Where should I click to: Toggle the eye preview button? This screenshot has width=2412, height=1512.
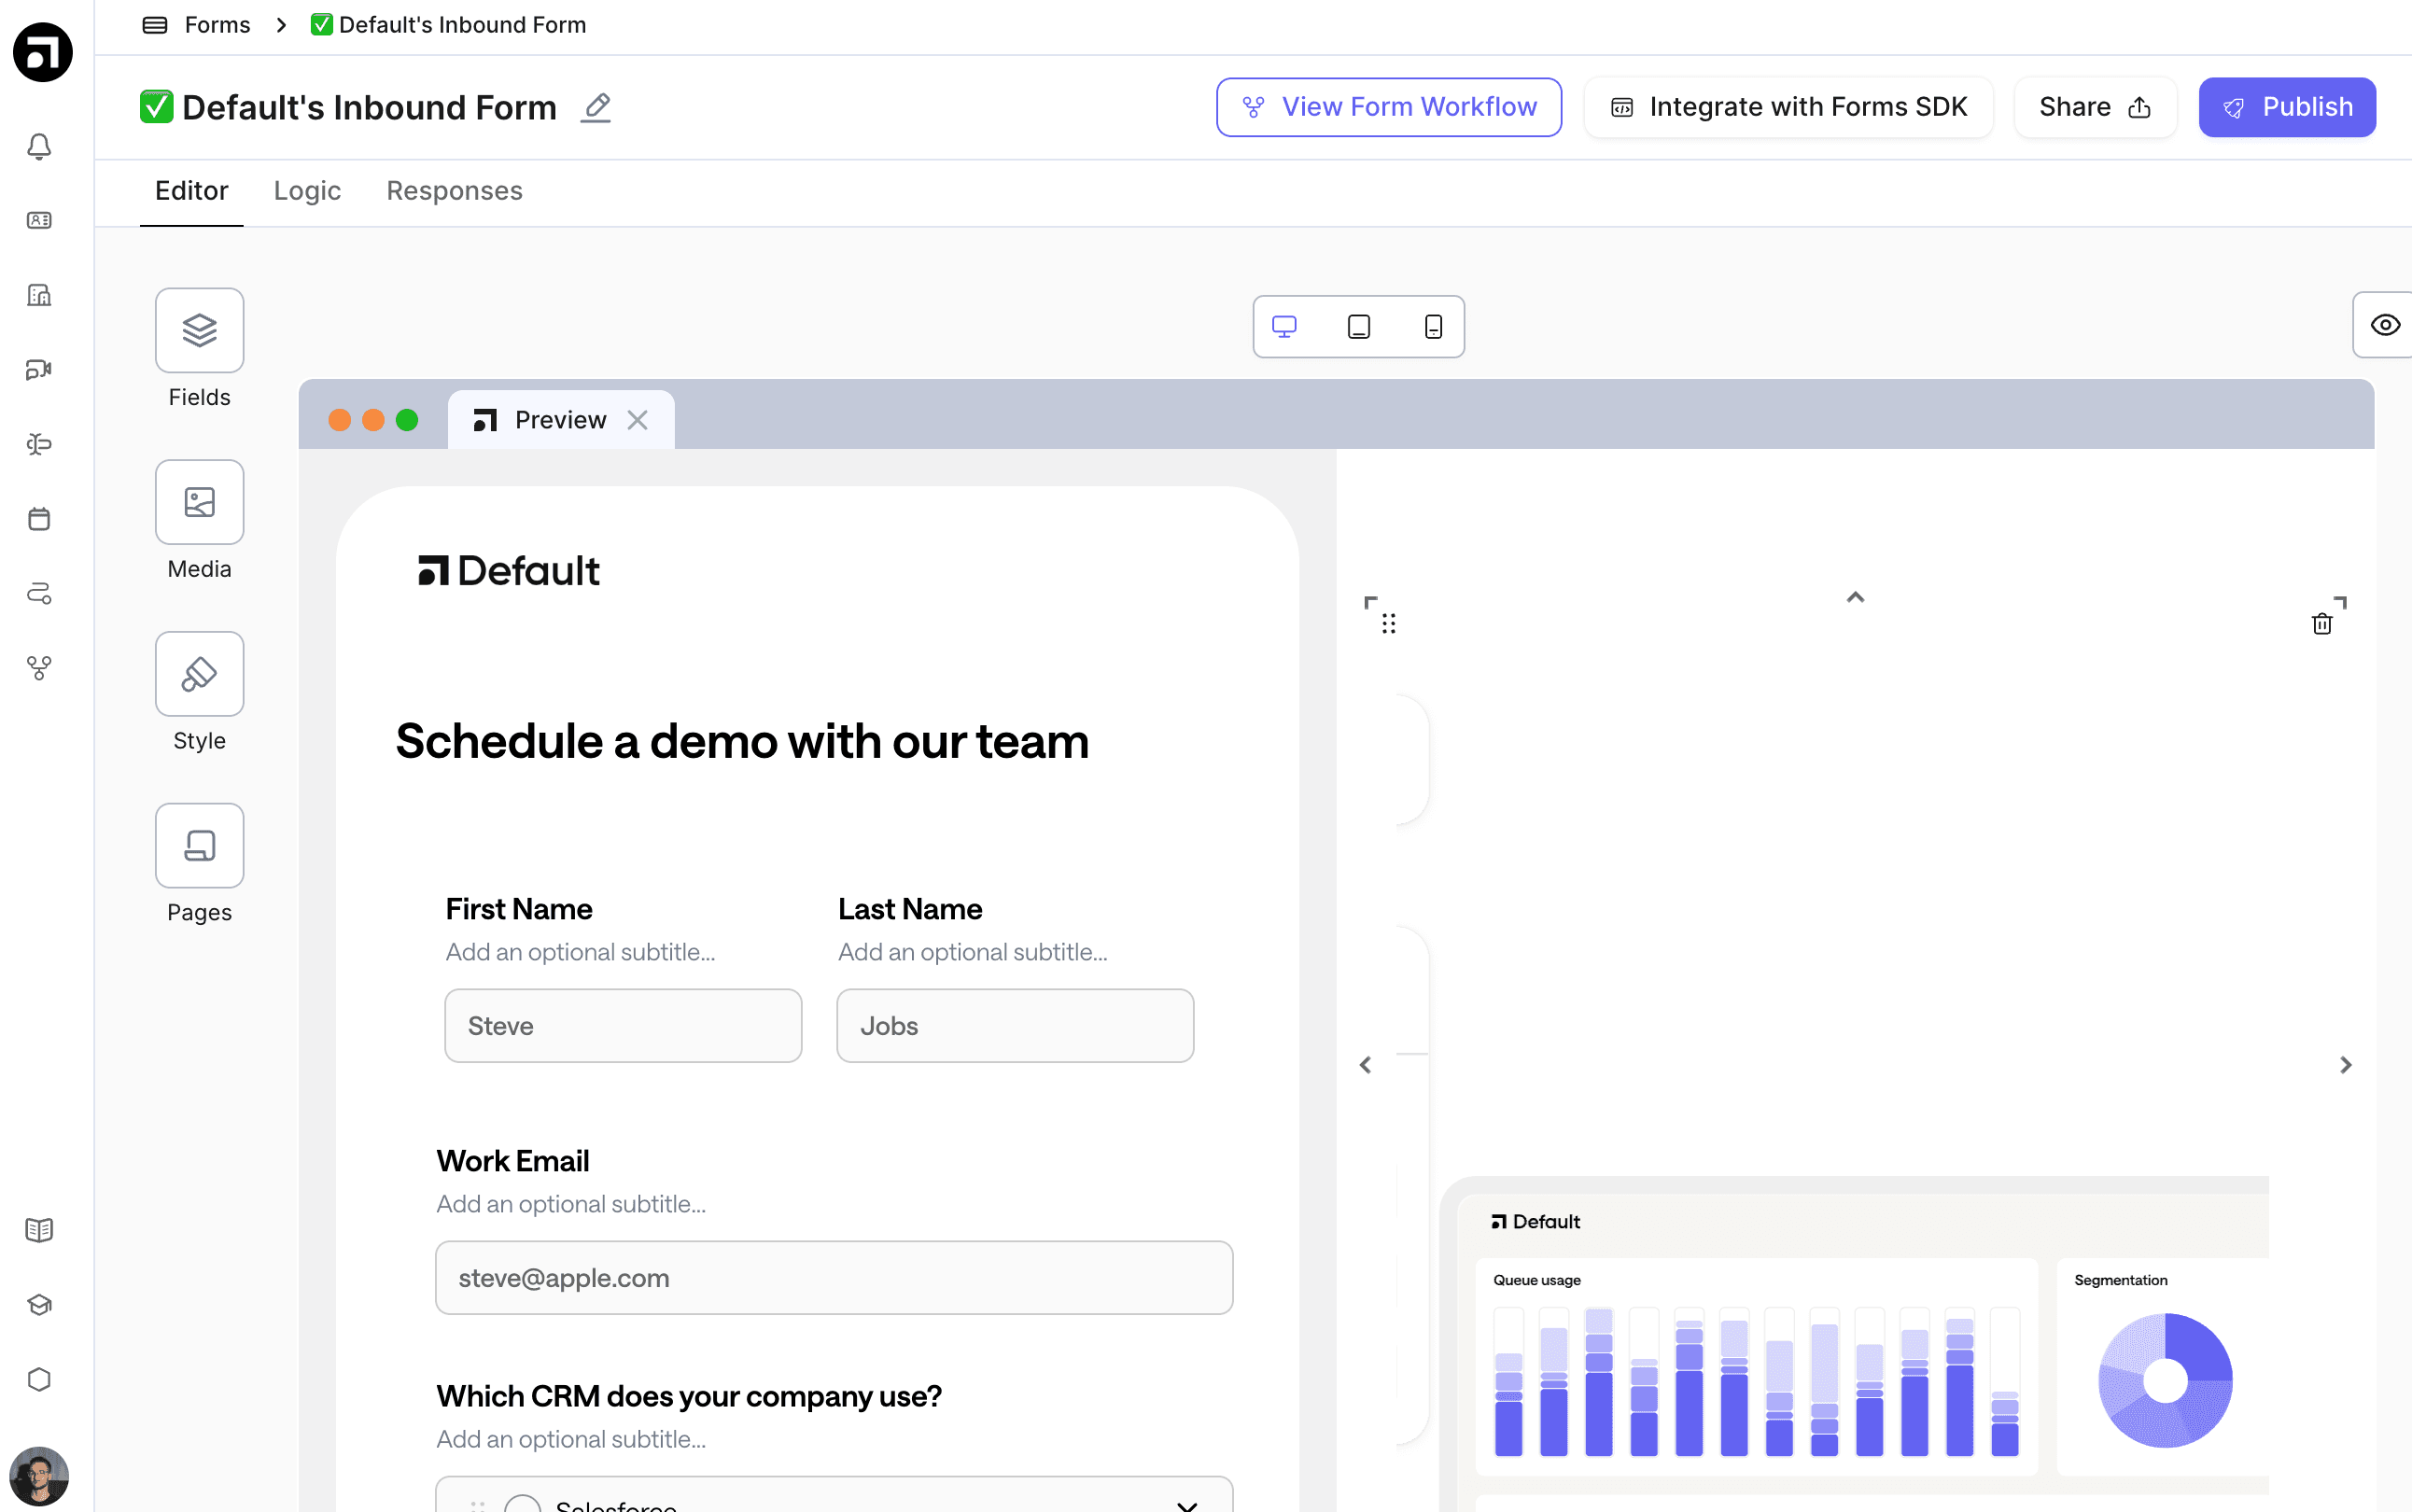click(2385, 325)
